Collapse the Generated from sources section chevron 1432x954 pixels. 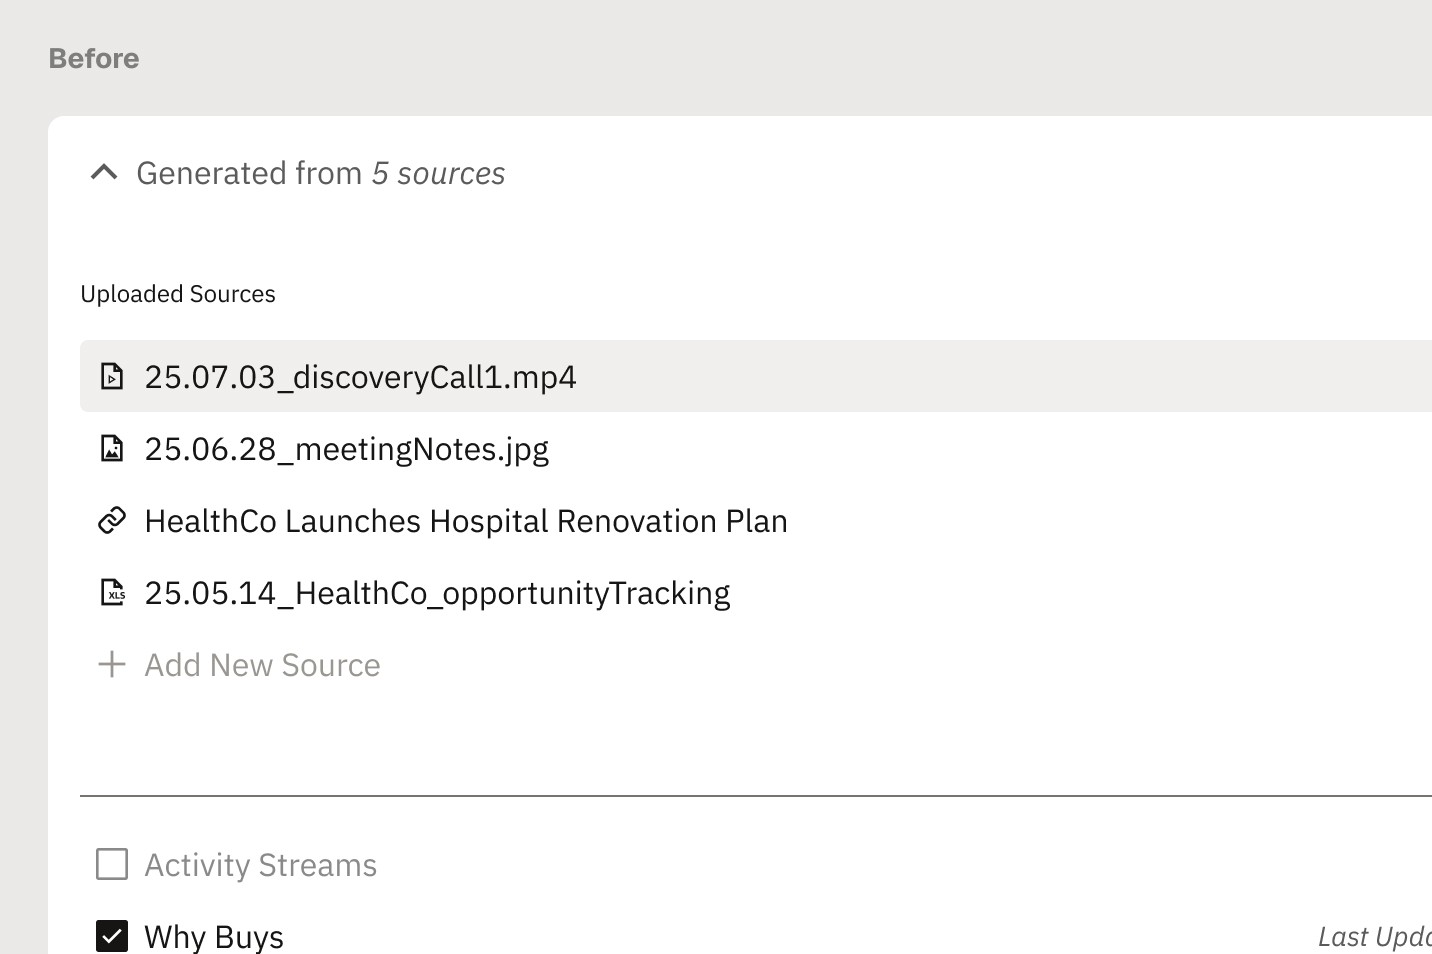click(x=104, y=173)
